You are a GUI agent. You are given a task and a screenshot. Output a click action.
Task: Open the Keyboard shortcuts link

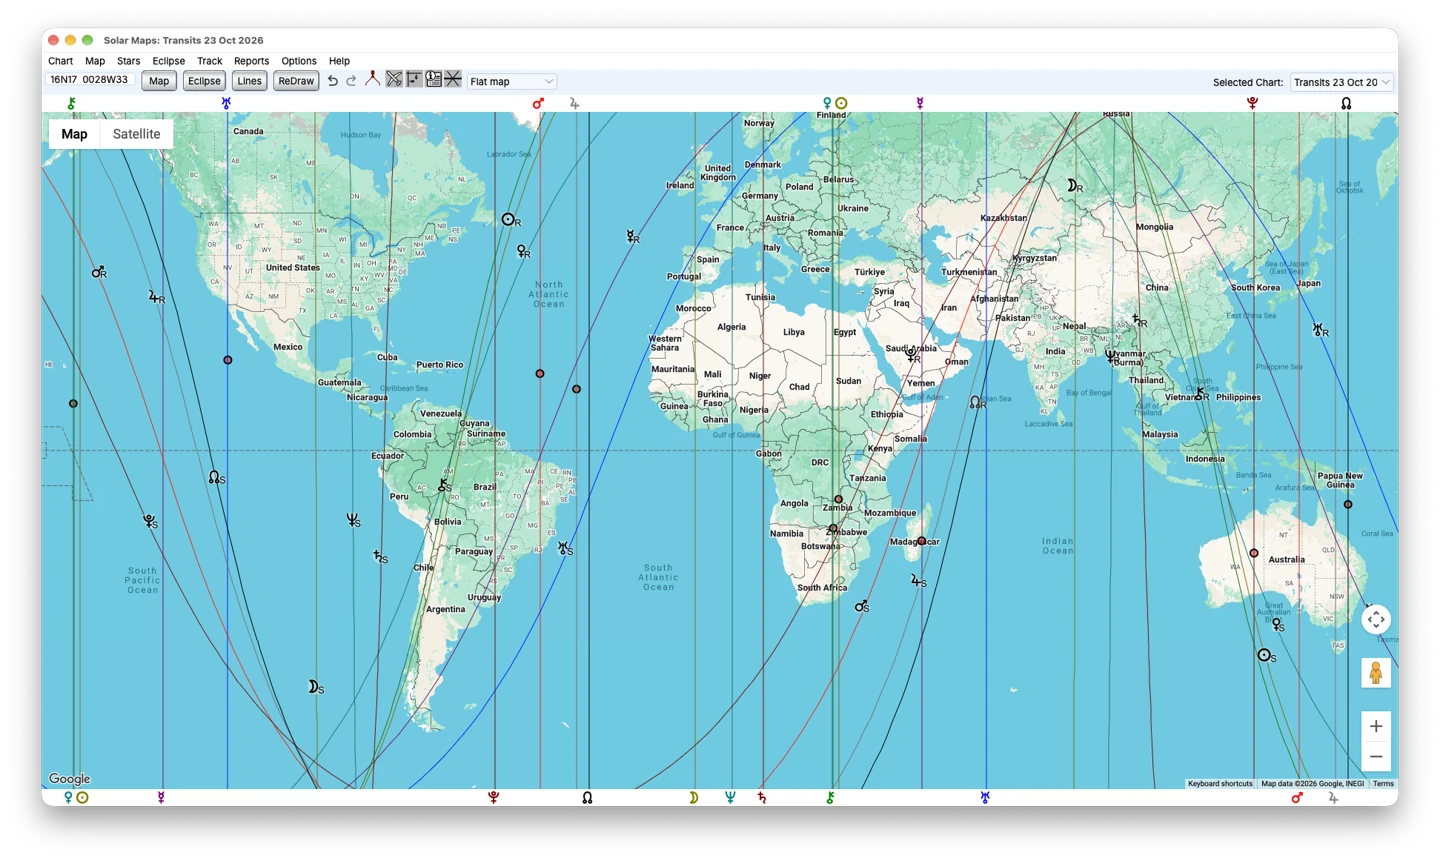[x=1220, y=784]
